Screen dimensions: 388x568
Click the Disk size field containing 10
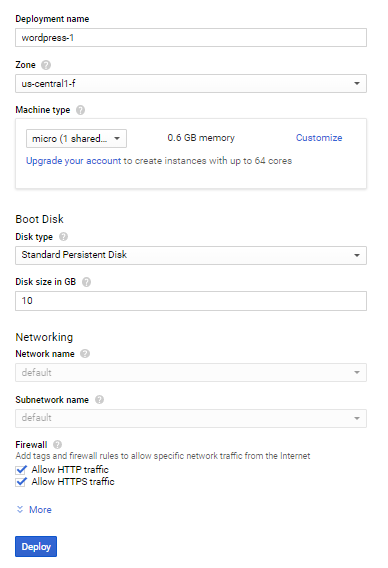click(191, 301)
